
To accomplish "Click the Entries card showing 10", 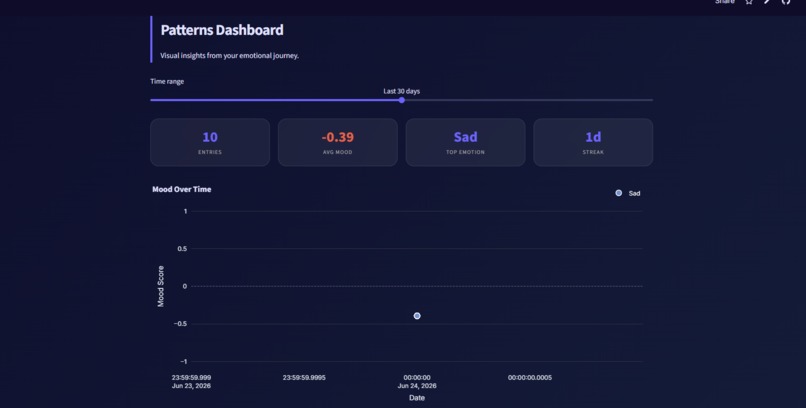I will pyautogui.click(x=210, y=142).
